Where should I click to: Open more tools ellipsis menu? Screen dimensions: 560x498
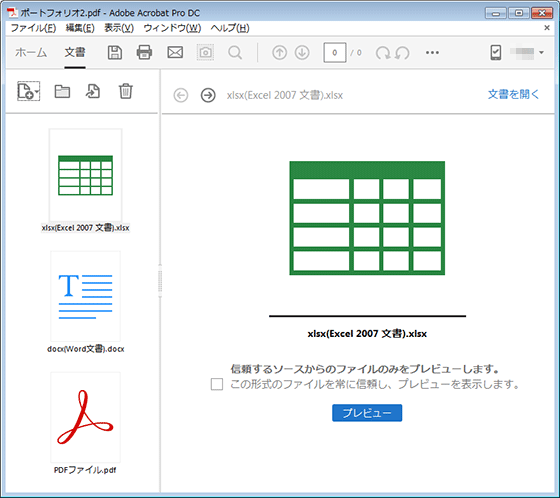click(432, 53)
